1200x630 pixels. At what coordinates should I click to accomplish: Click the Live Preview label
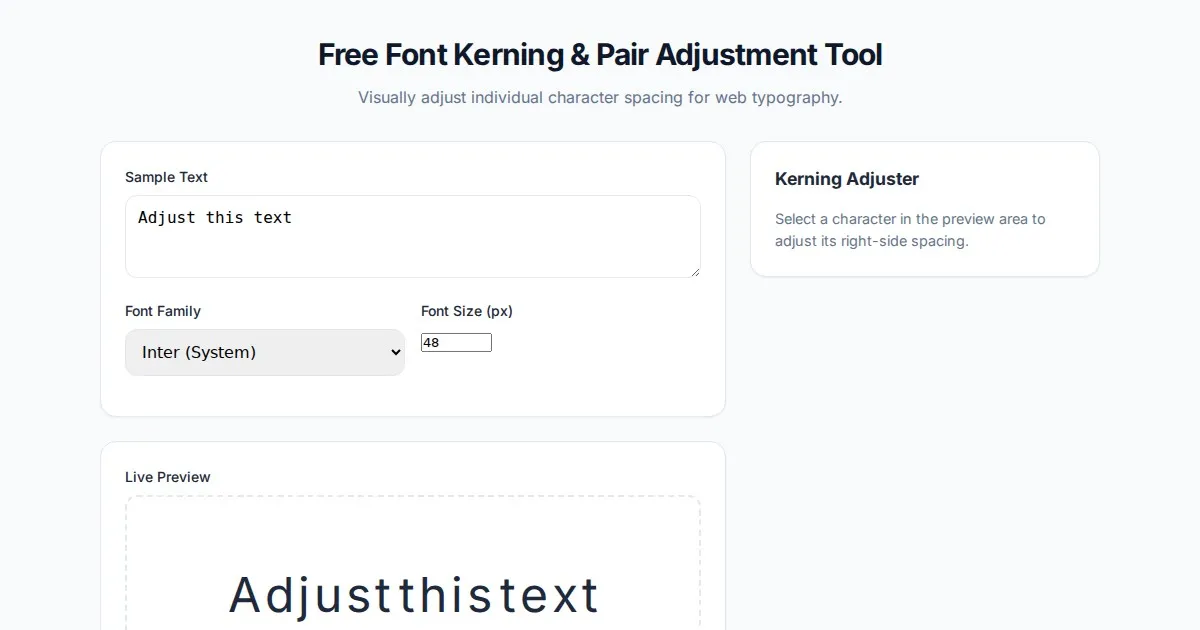point(168,477)
